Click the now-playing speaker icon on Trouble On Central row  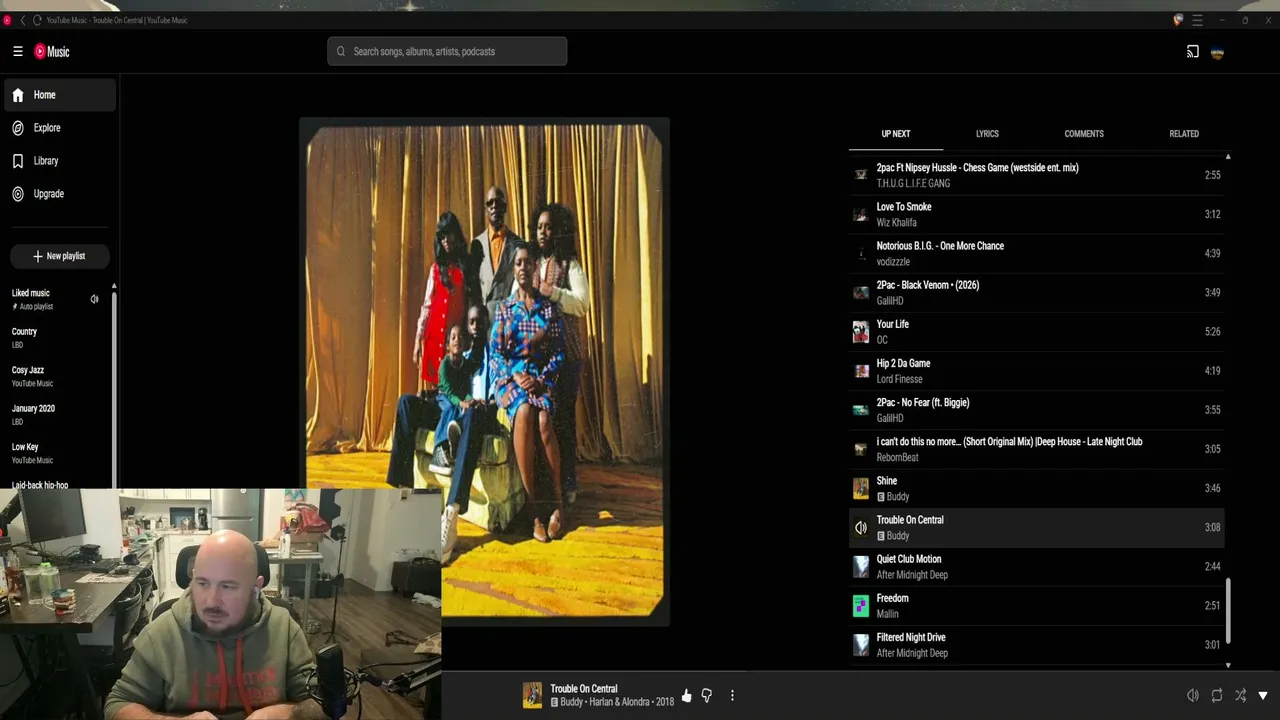tap(860, 528)
